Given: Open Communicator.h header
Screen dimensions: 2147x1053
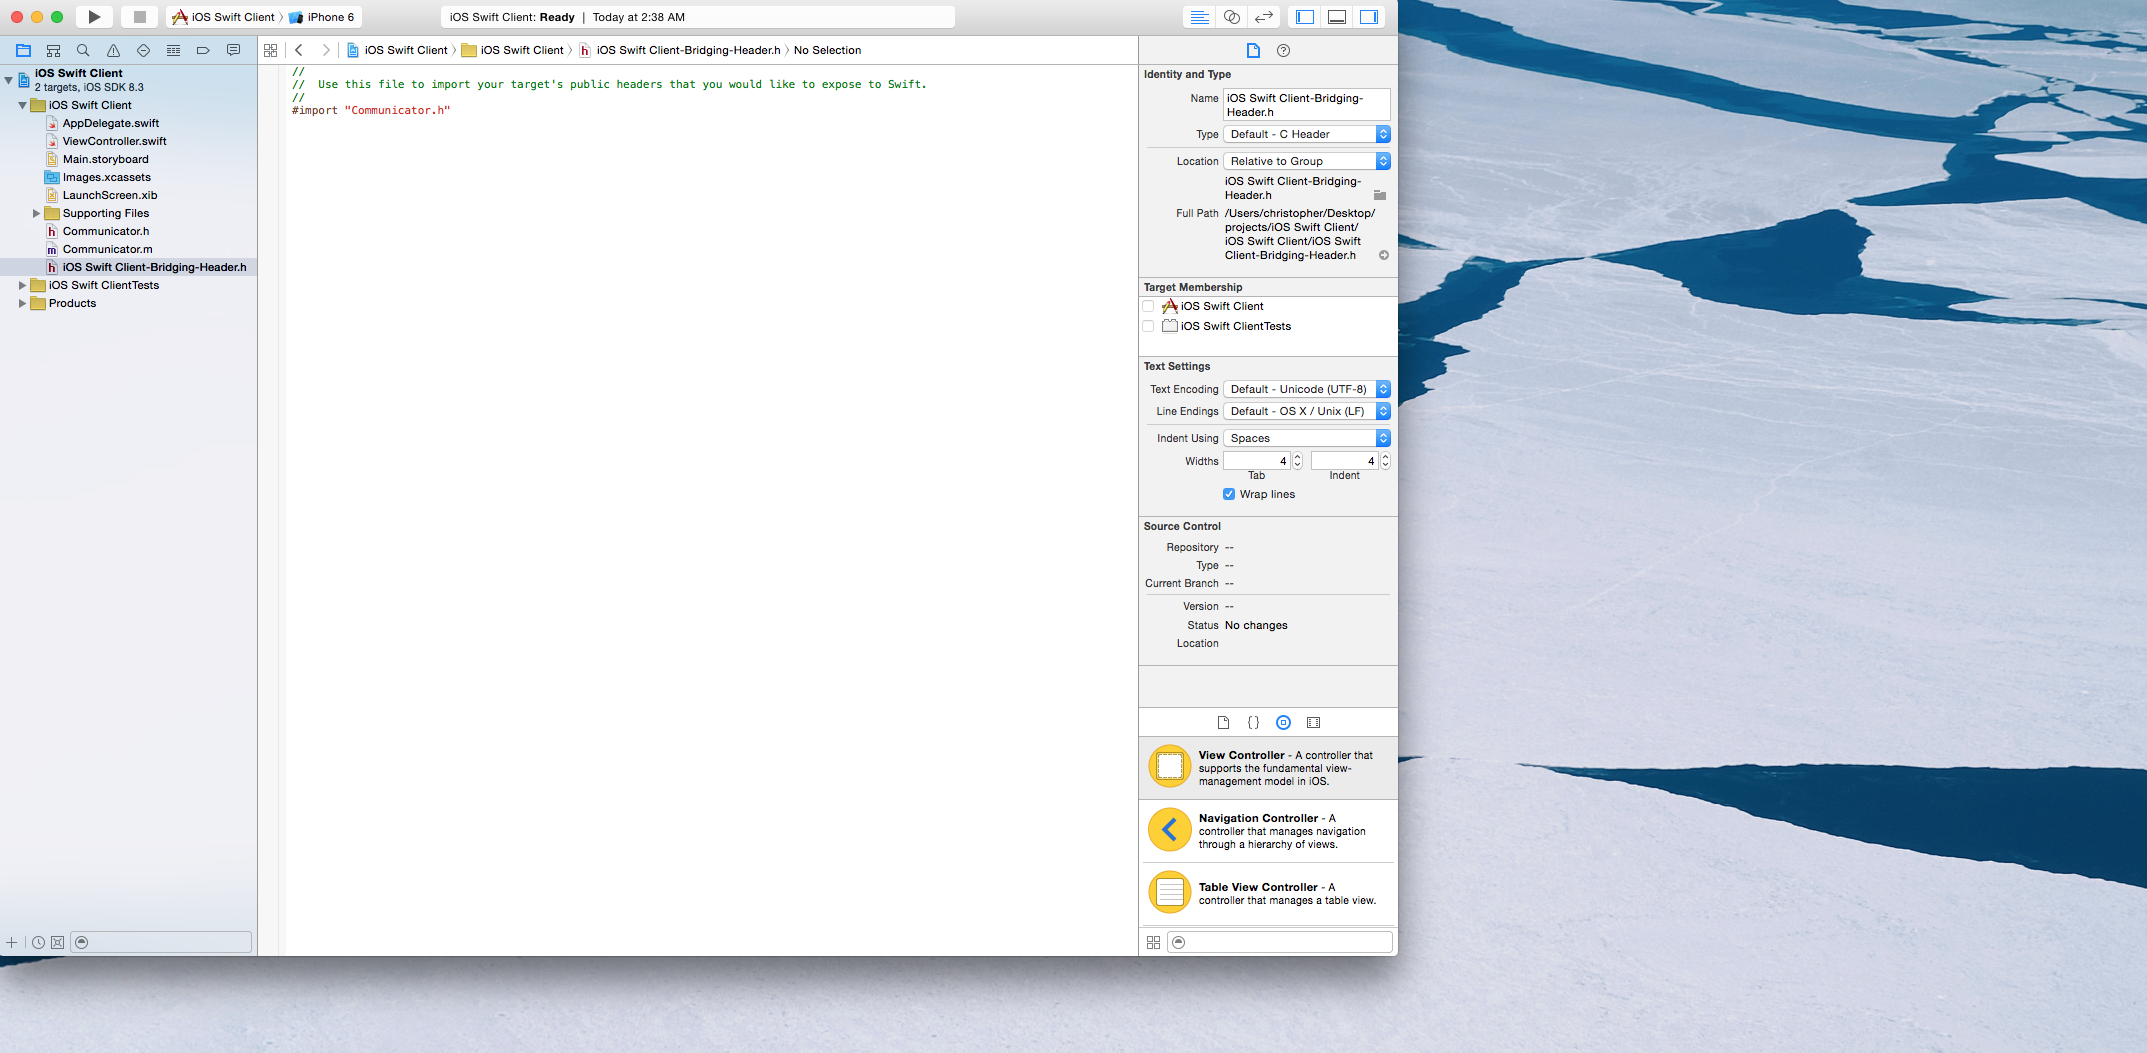Looking at the screenshot, I should [105, 231].
